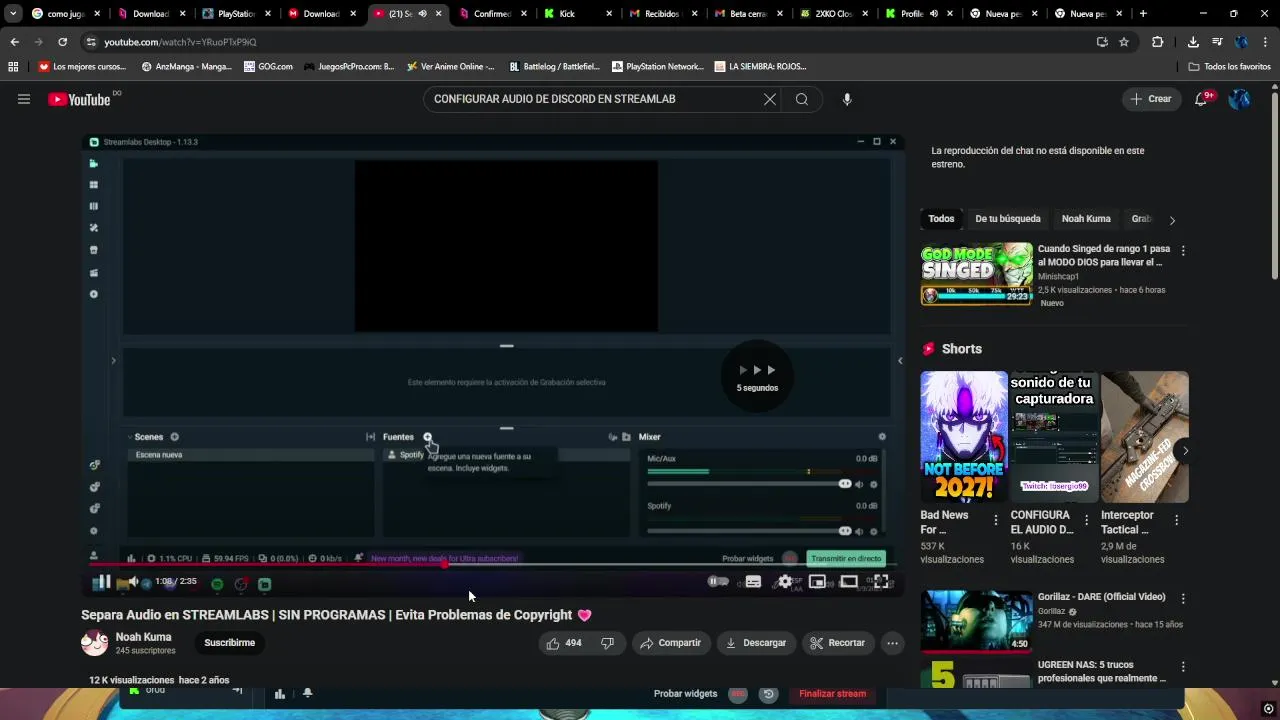Click the Compartir button
The height and width of the screenshot is (720, 1280).
(x=671, y=643)
